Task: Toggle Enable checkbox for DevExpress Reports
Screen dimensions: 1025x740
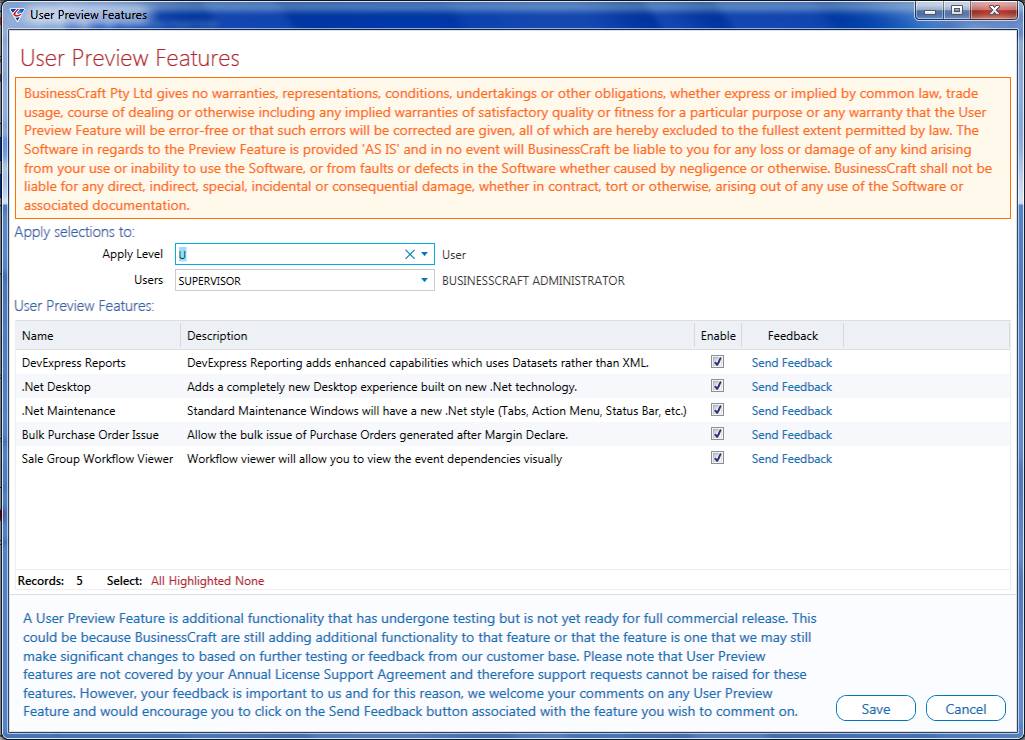Action: [717, 362]
